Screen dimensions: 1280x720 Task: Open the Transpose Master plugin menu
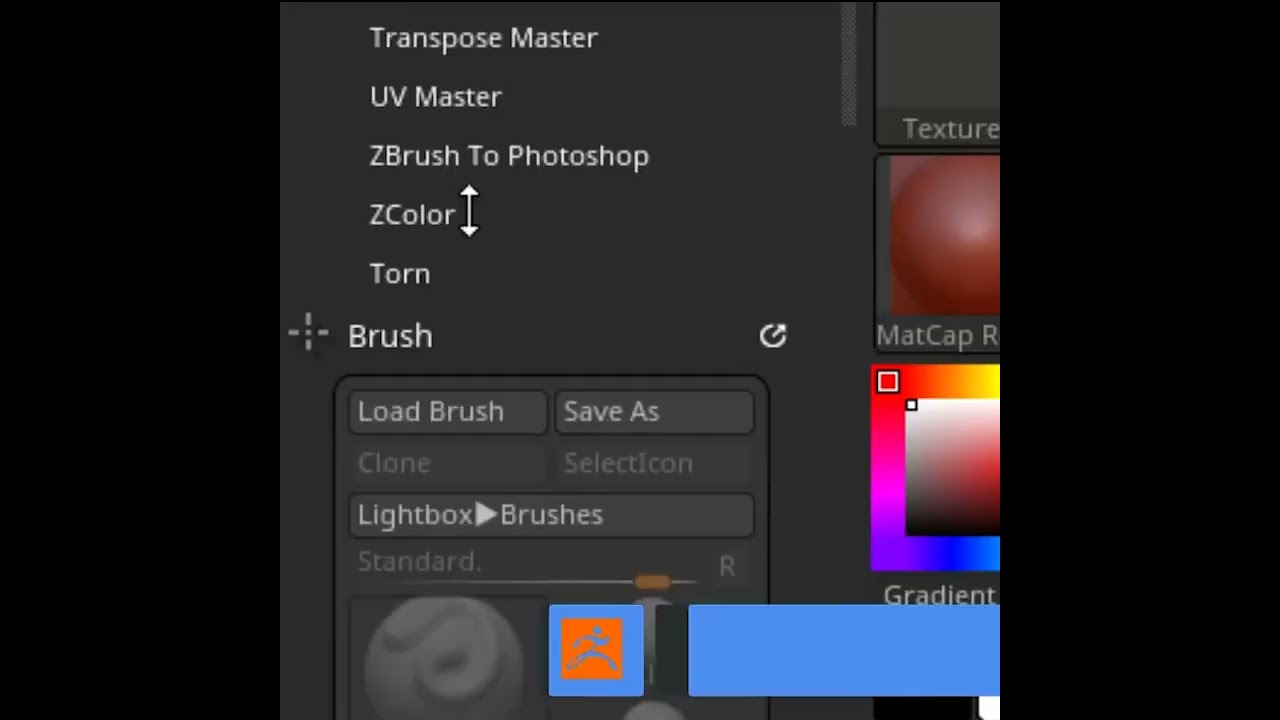483,38
